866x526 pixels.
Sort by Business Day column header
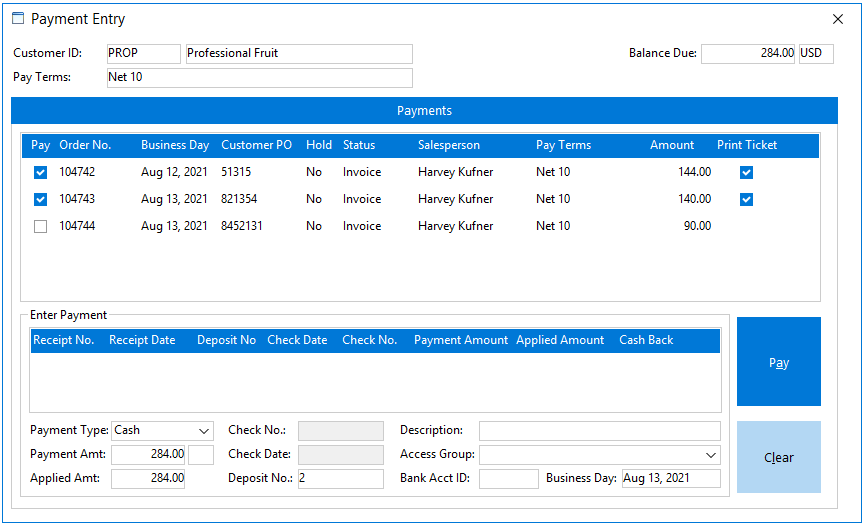[x=175, y=145]
